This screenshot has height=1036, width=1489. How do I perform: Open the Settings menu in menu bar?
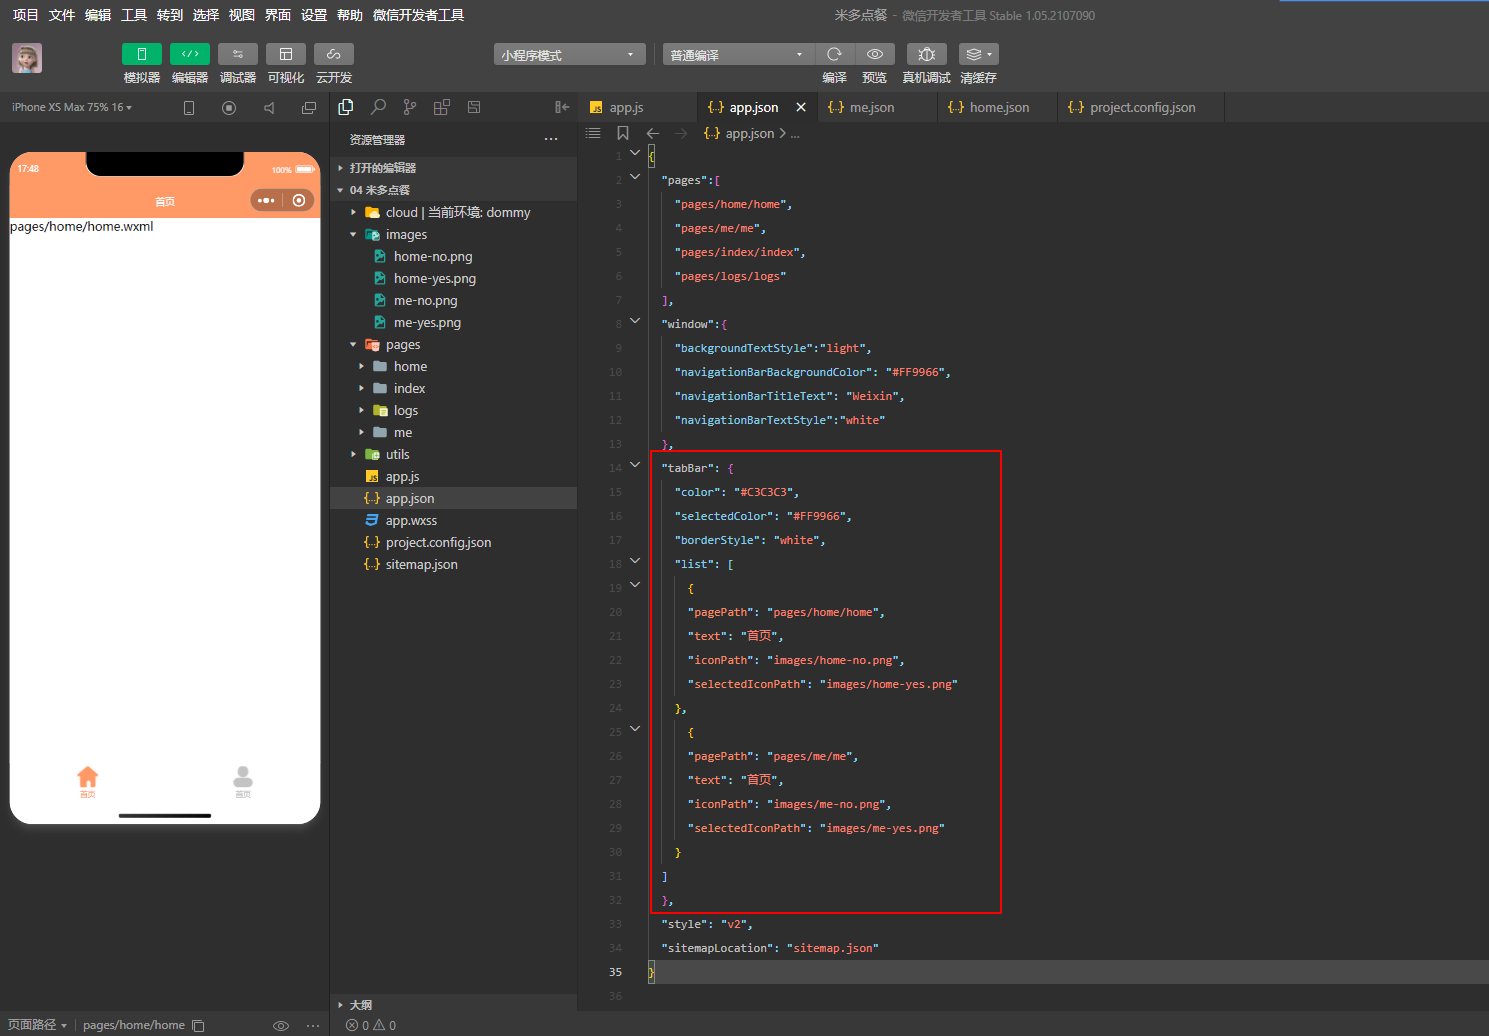click(x=314, y=15)
